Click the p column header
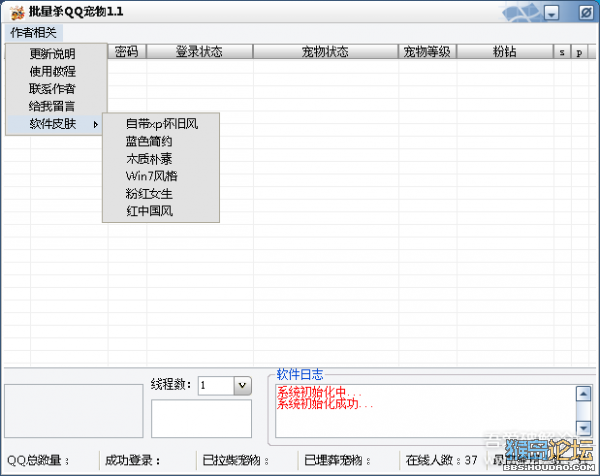The image size is (600, 476). click(579, 52)
